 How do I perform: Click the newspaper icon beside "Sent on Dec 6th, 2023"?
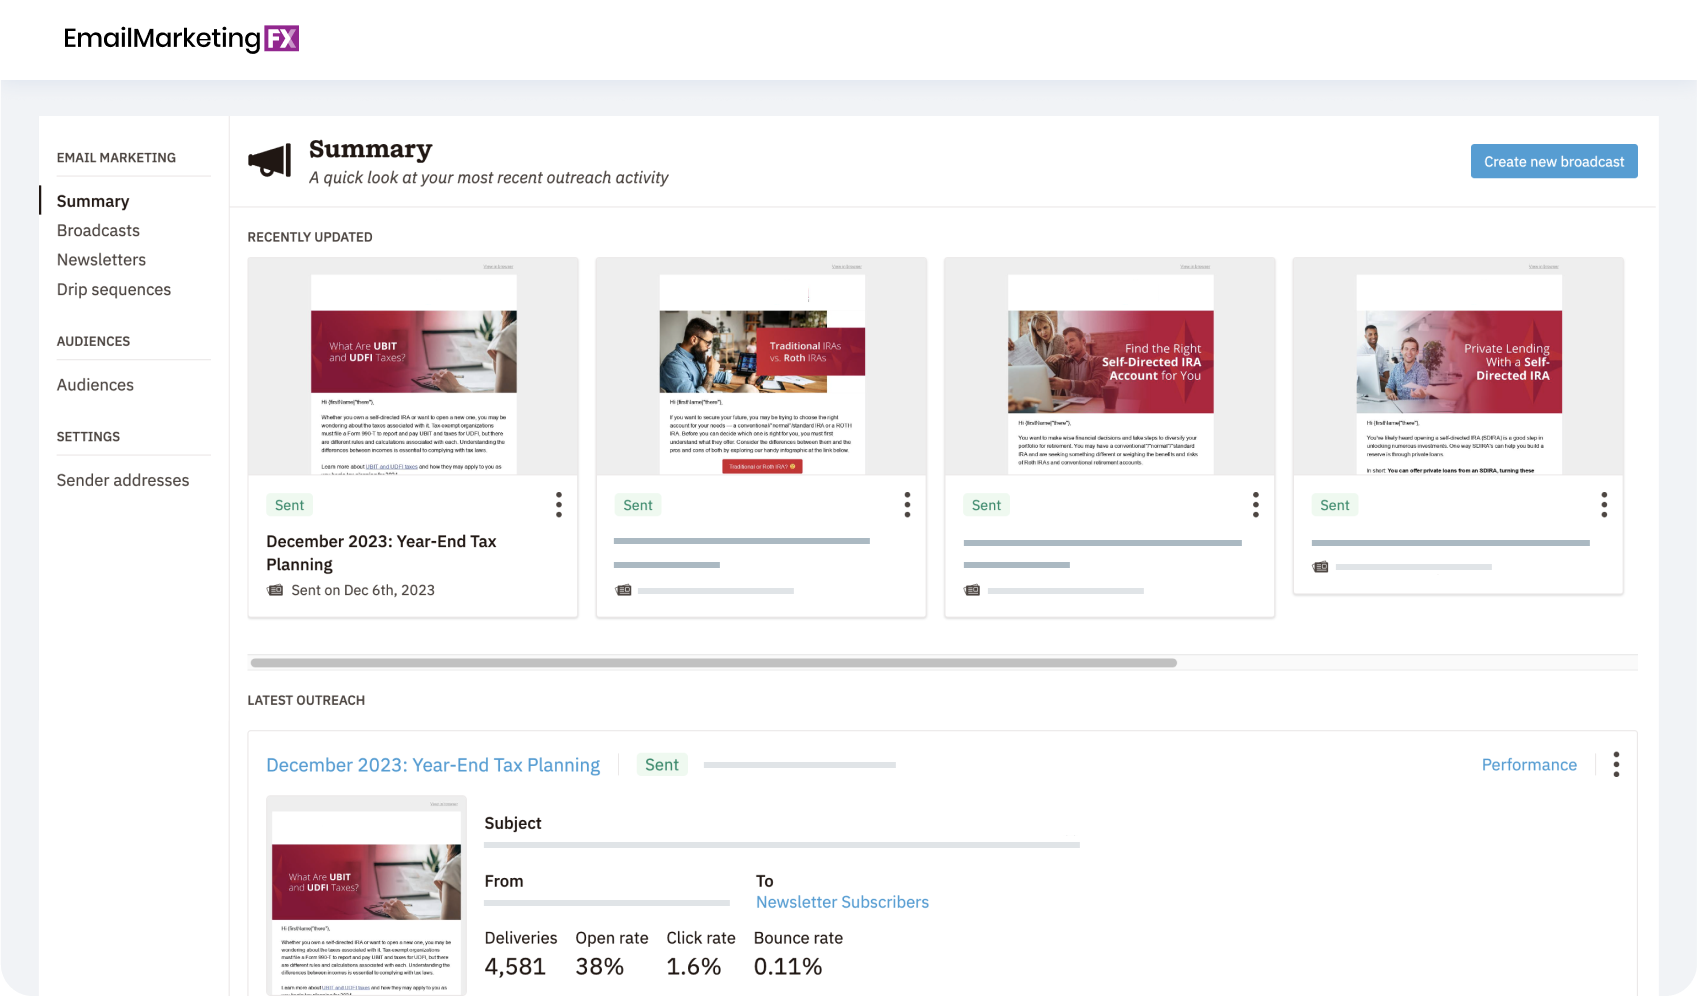276,590
